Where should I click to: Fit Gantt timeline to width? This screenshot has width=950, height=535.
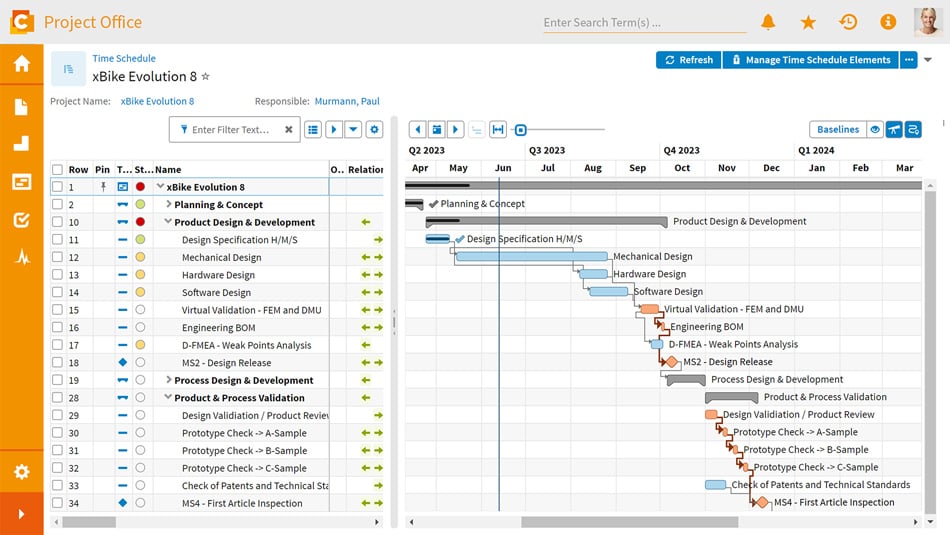(x=498, y=130)
